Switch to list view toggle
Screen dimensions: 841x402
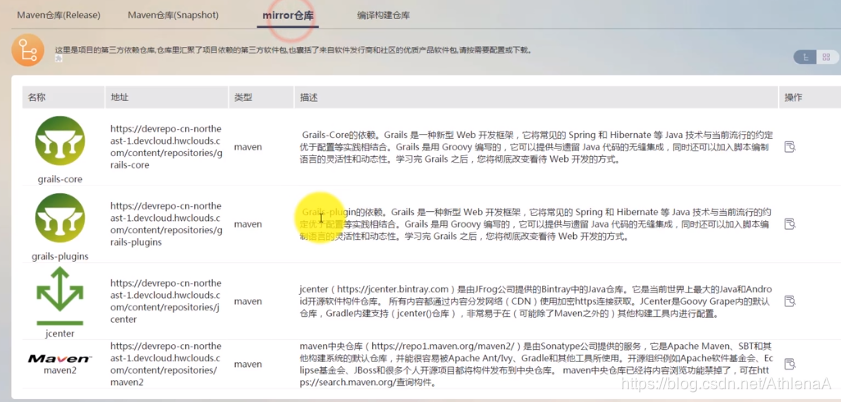tap(805, 57)
